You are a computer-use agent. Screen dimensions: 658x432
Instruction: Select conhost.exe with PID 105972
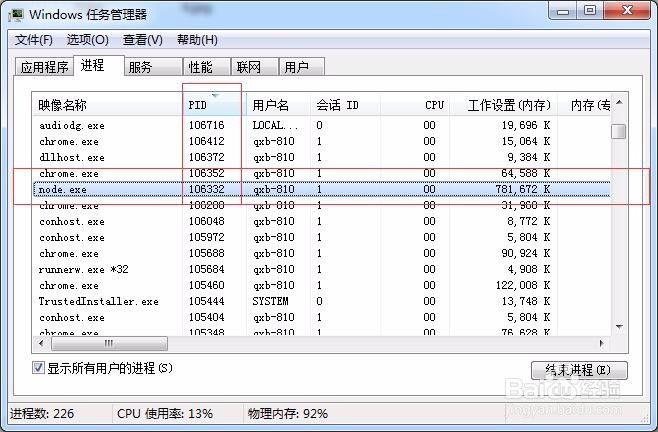point(321,237)
